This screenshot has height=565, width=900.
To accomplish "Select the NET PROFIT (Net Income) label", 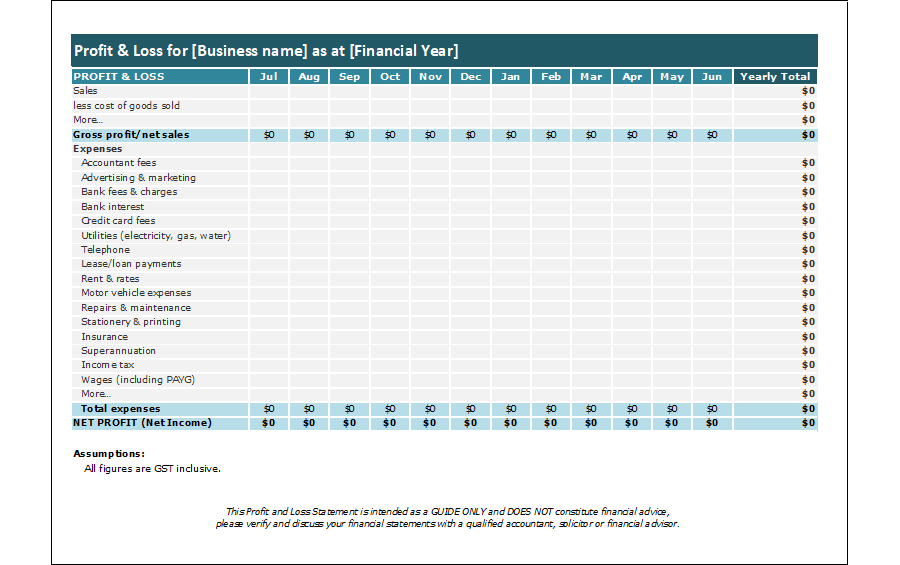I will (x=142, y=423).
